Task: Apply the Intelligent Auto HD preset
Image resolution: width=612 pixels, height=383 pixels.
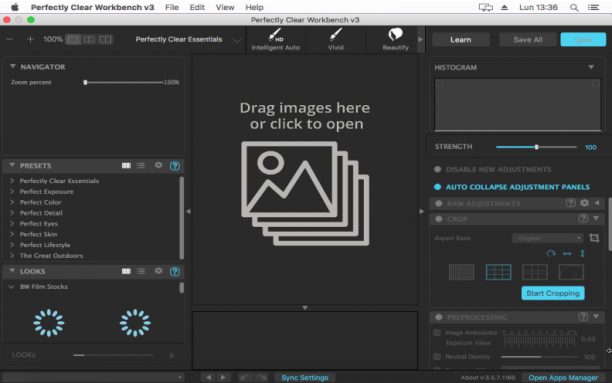Action: tap(276, 39)
